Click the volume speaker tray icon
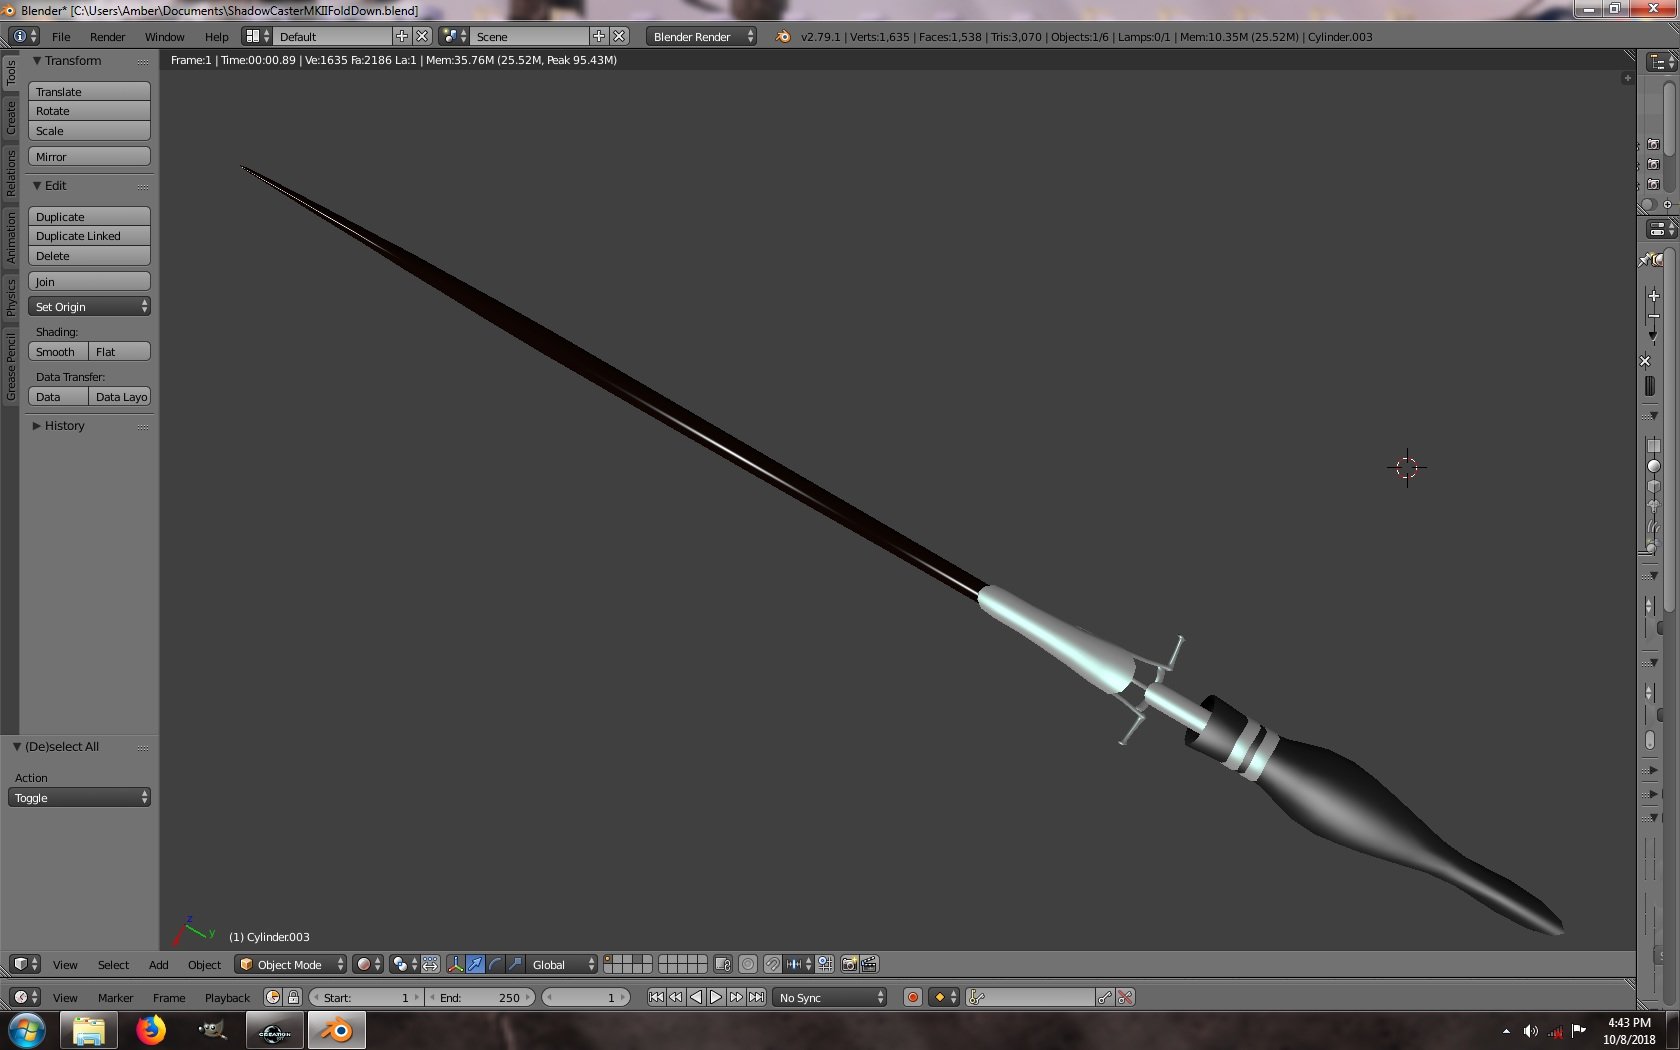1680x1050 pixels. [x=1530, y=1031]
